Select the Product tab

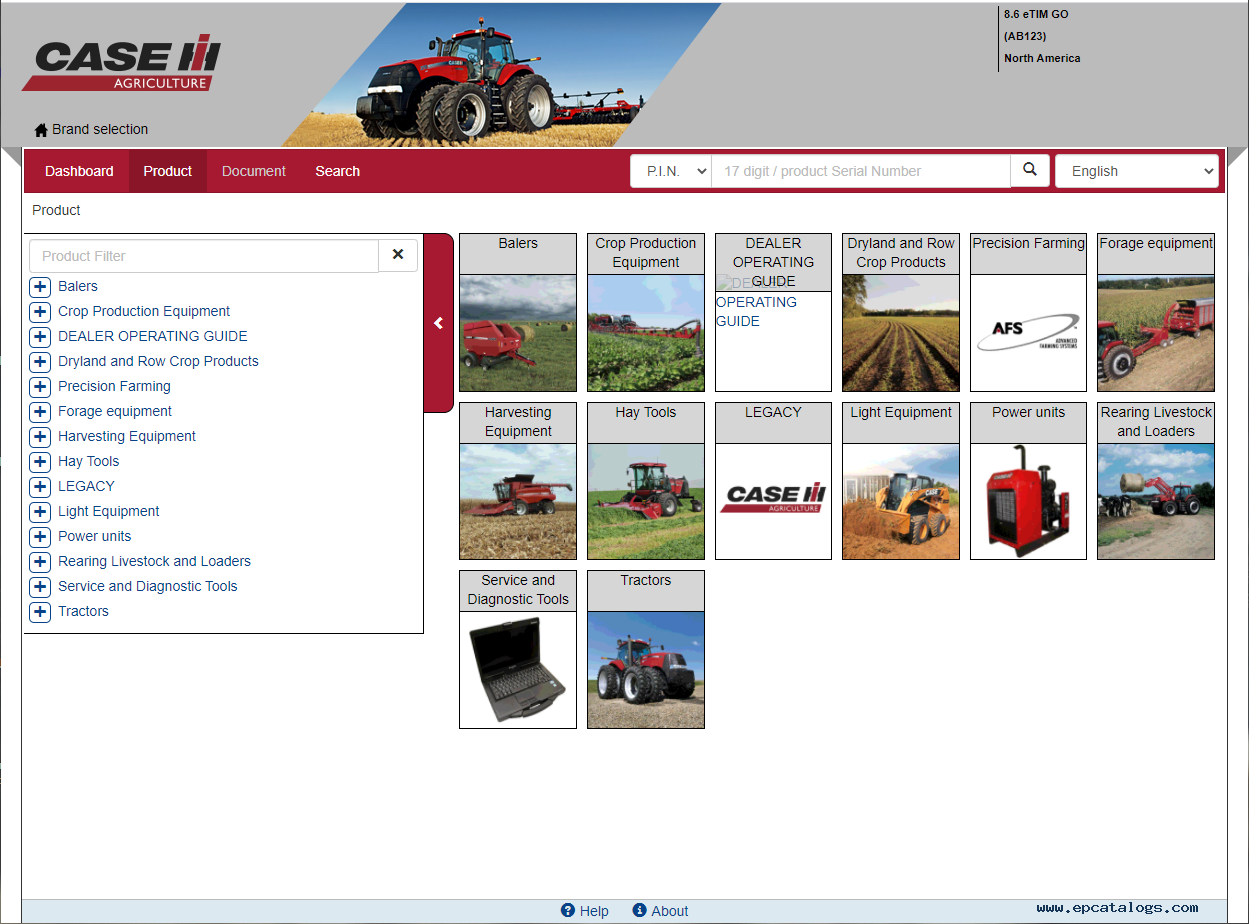167,171
